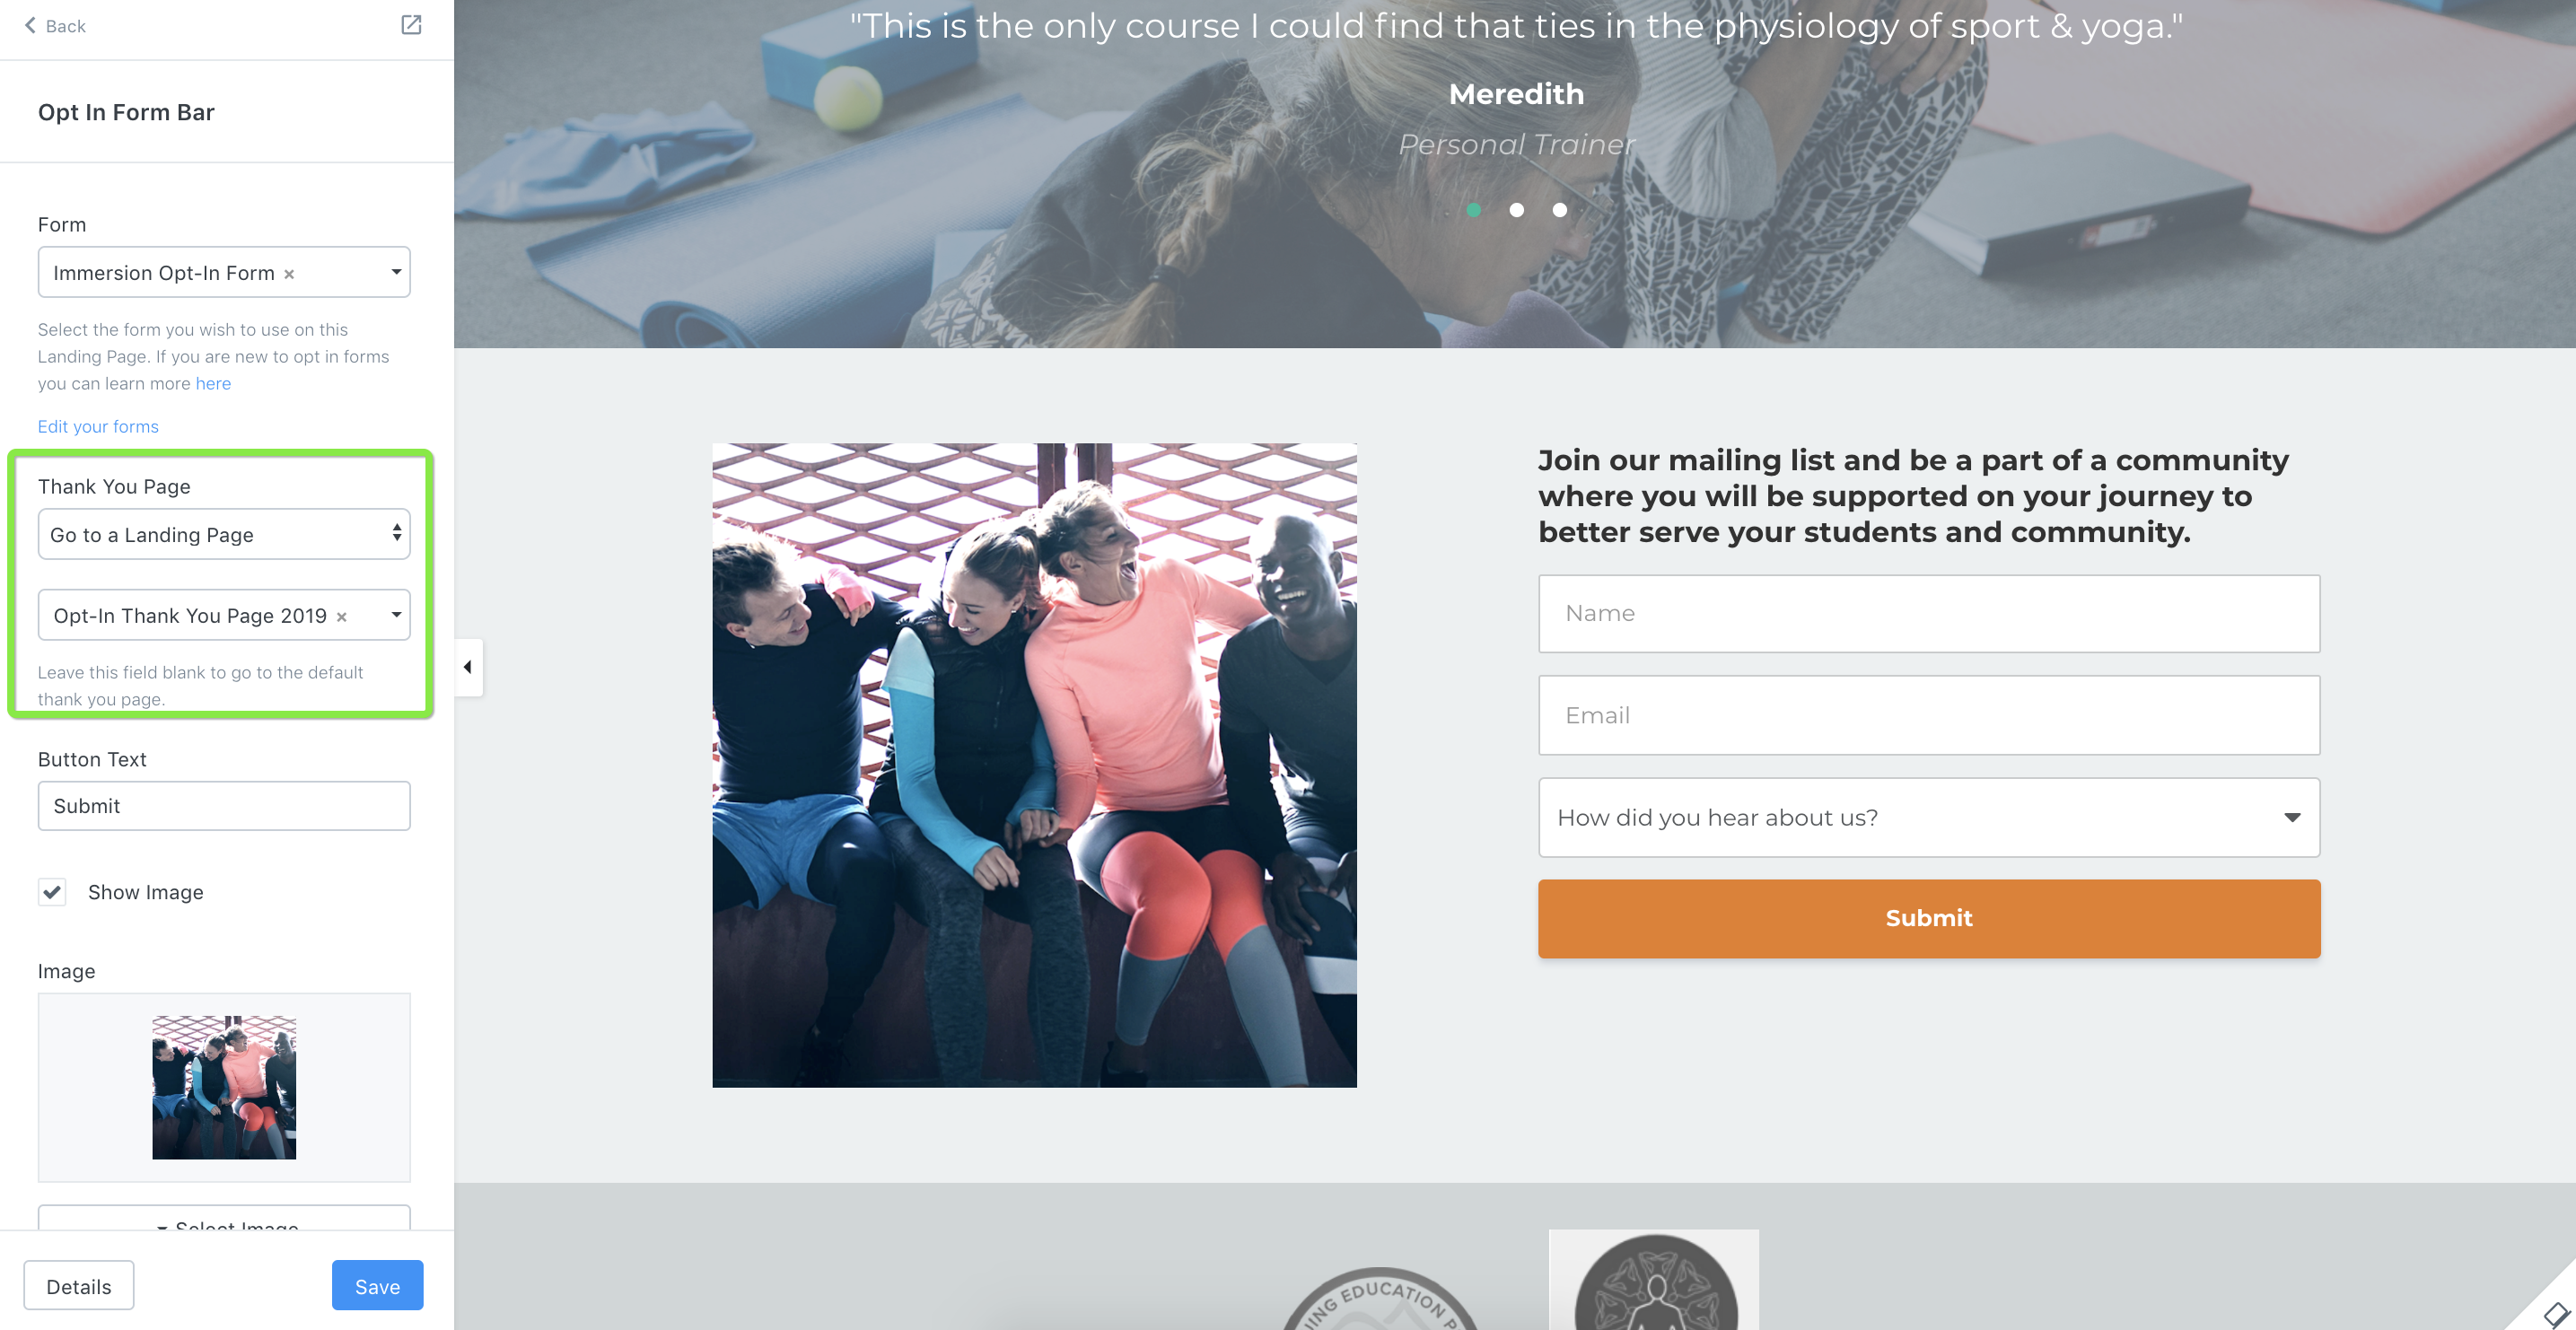Click the Details button
Viewport: 2576px width, 1330px height.
tap(79, 1285)
